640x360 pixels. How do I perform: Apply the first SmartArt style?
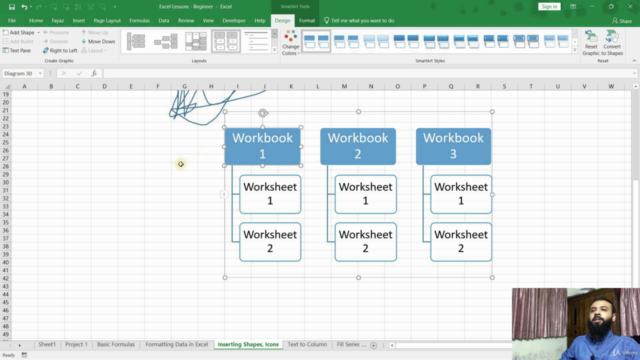[x=316, y=41]
